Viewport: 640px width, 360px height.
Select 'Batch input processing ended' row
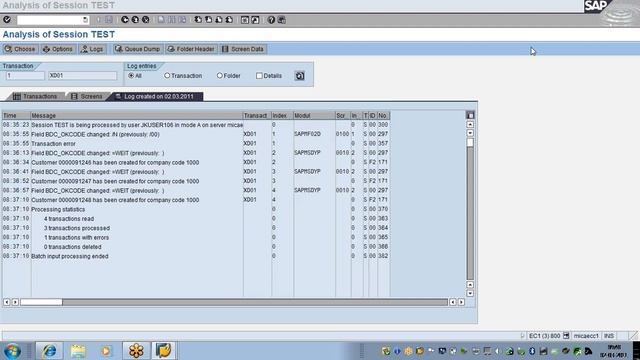coord(196,256)
